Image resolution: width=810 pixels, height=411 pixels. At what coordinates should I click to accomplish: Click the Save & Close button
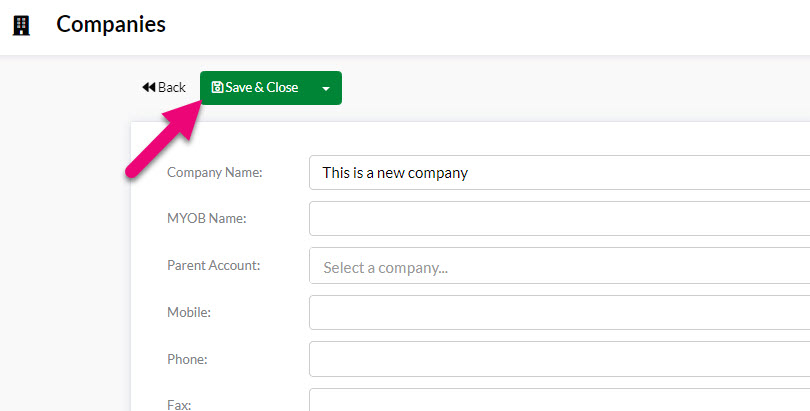256,88
